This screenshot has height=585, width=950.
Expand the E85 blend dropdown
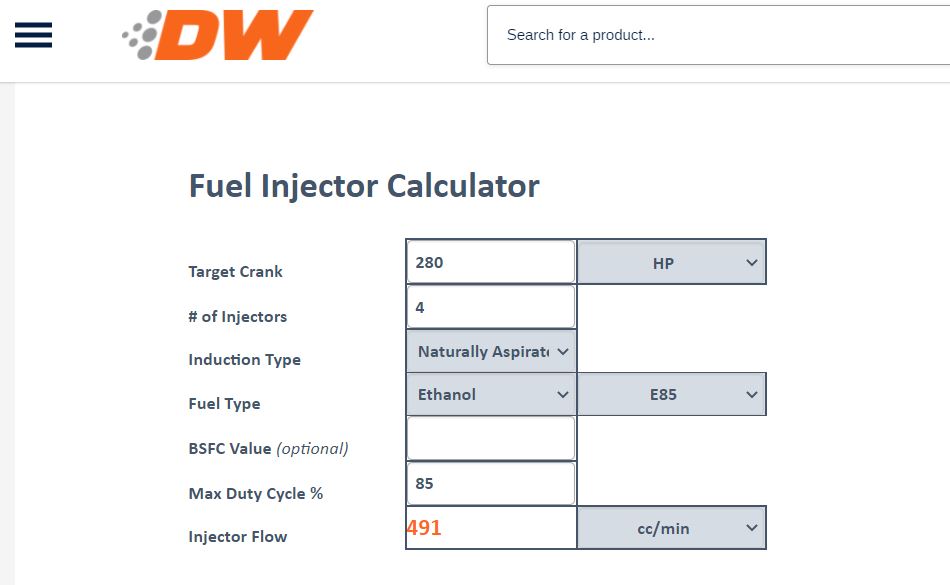(x=671, y=394)
